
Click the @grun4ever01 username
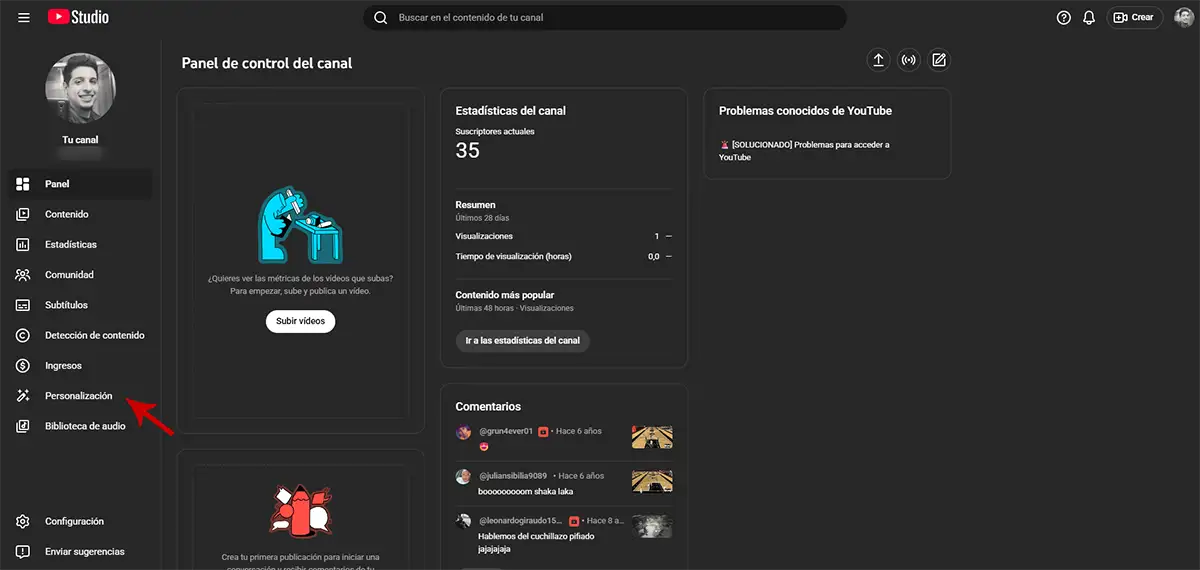505,431
